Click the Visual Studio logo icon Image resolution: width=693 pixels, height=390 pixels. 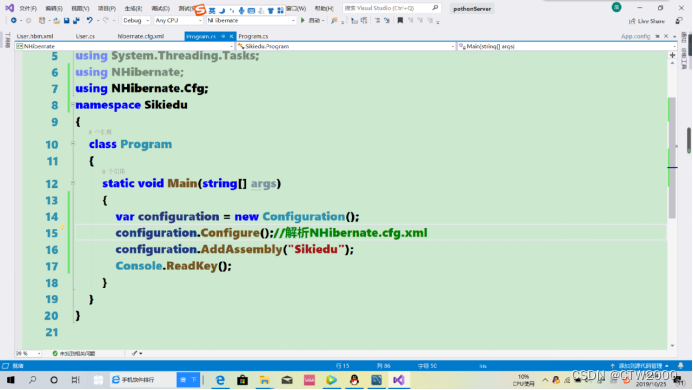coord(9,8)
